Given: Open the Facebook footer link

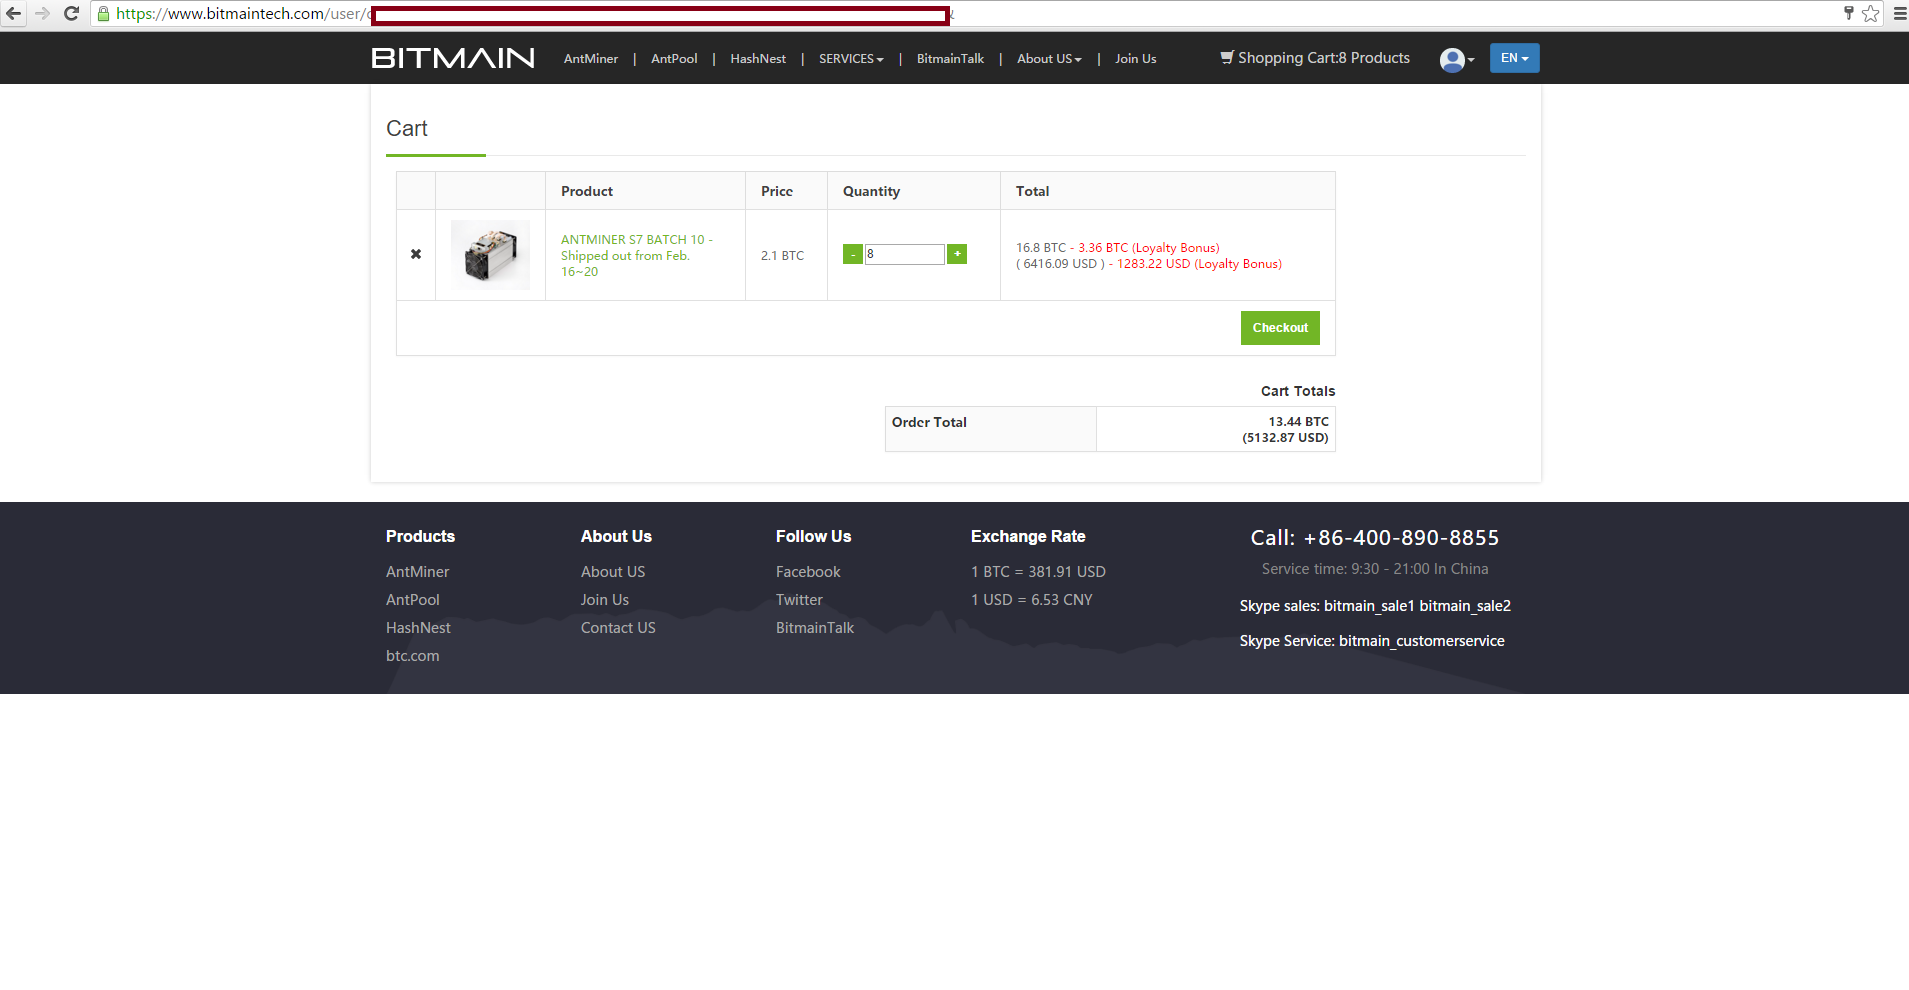Looking at the screenshot, I should (808, 572).
